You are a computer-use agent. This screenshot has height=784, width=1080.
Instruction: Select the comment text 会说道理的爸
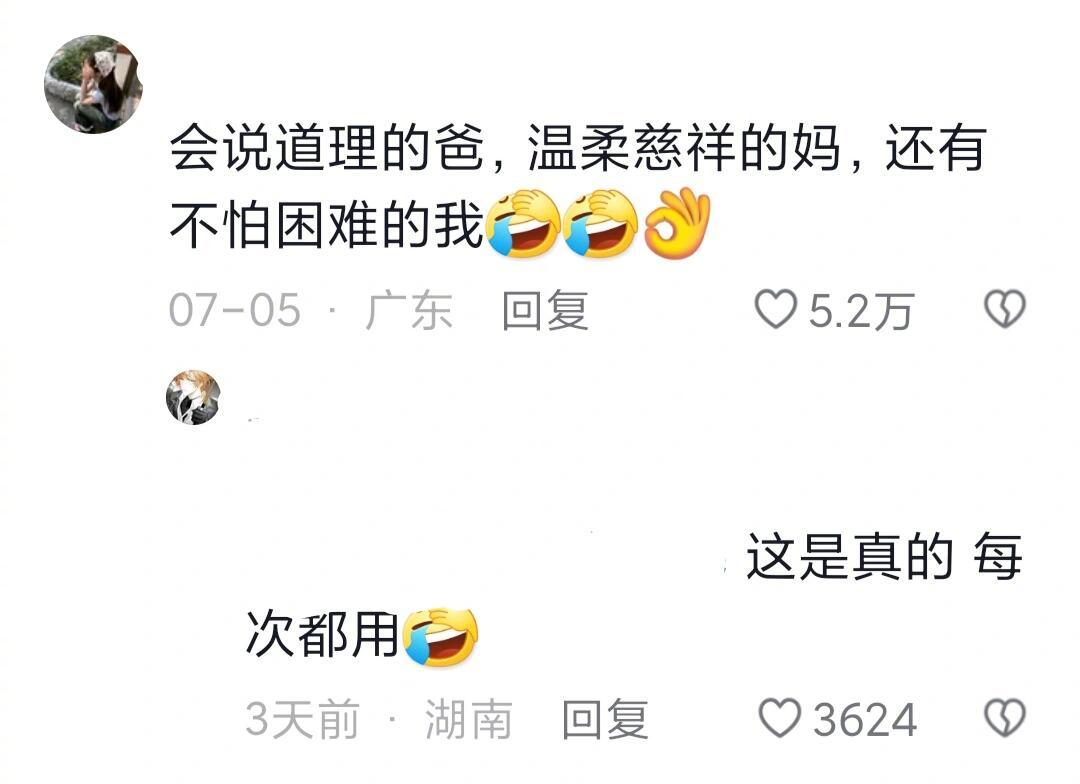326,147
